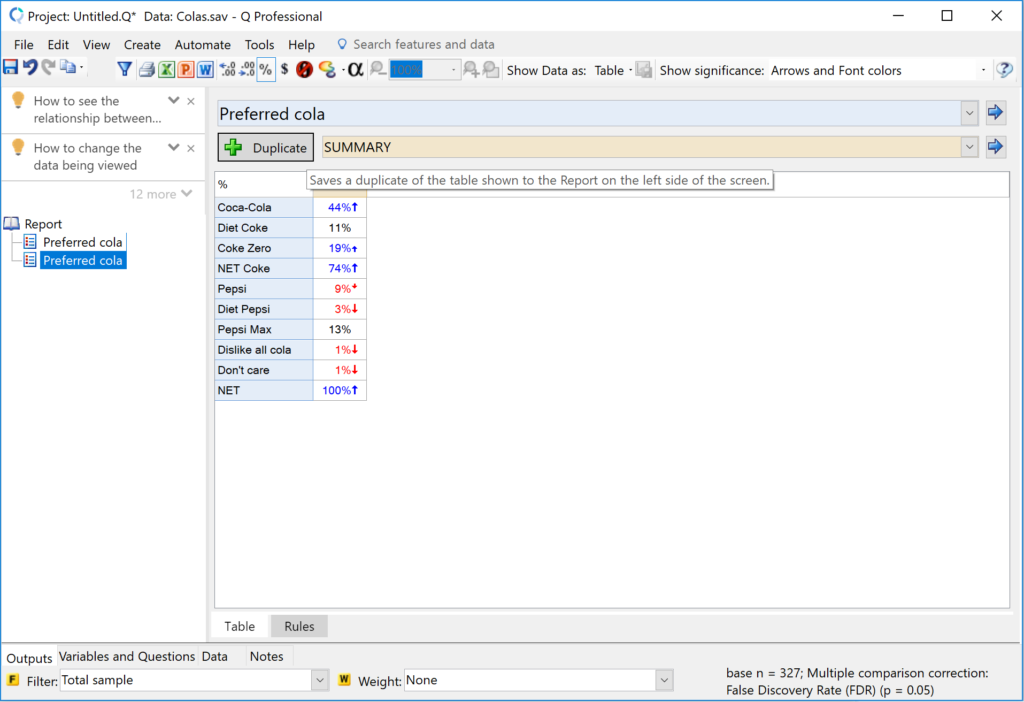Open the Edit menu
The width and height of the screenshot is (1024, 702).
point(58,44)
